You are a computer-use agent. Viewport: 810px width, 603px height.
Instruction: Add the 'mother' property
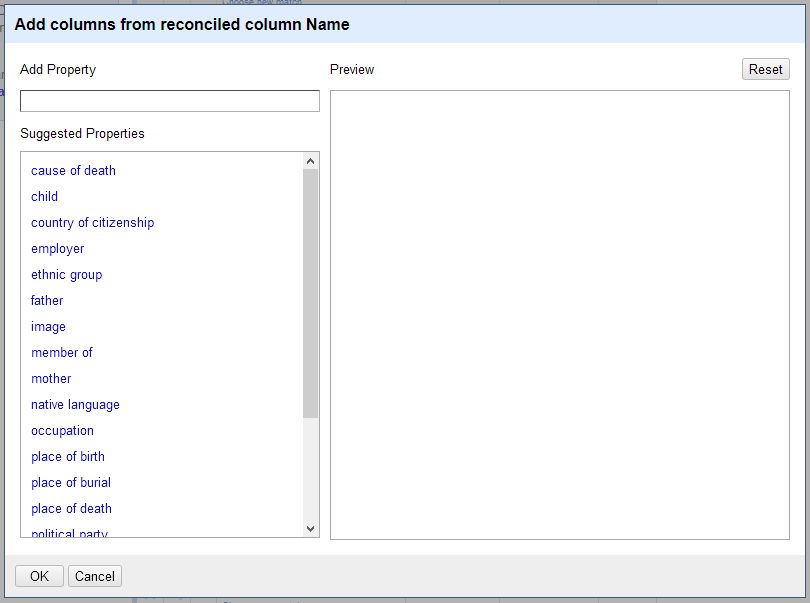[51, 378]
